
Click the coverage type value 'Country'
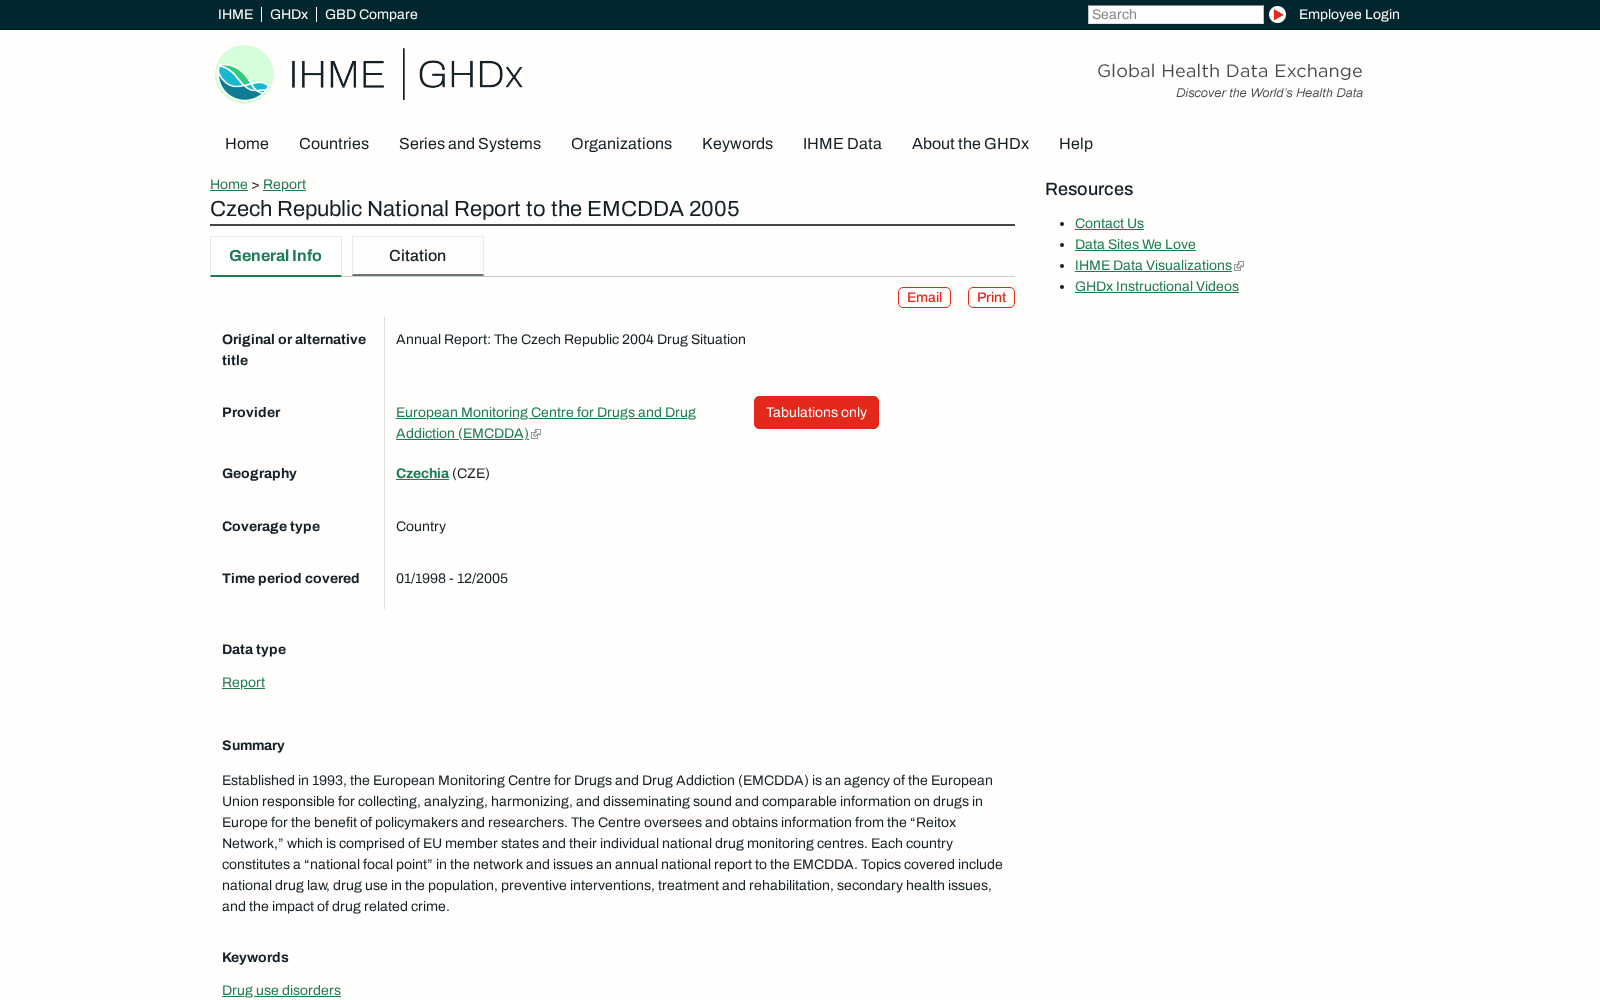421,526
